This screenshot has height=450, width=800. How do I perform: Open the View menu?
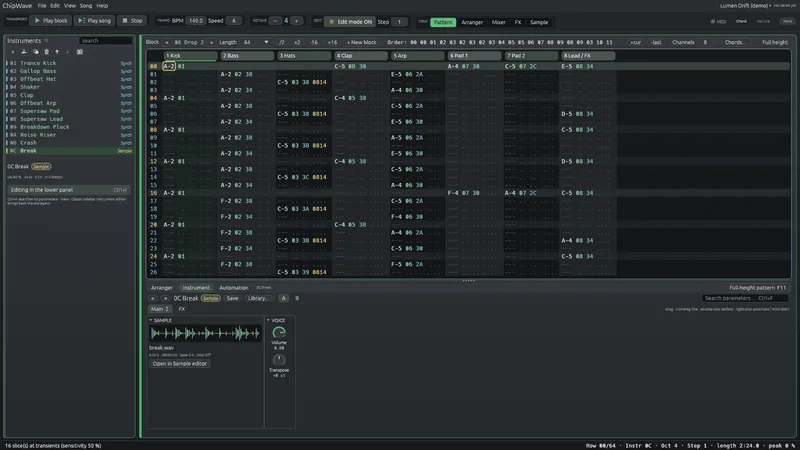click(x=69, y=6)
